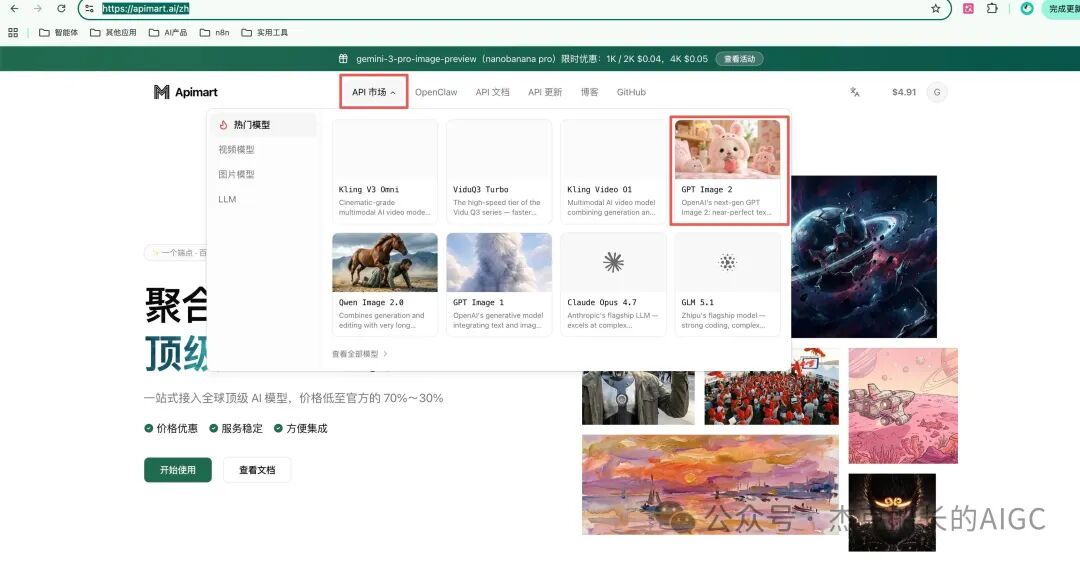Click the green circular profile icon in the toolbar

tap(1027, 8)
